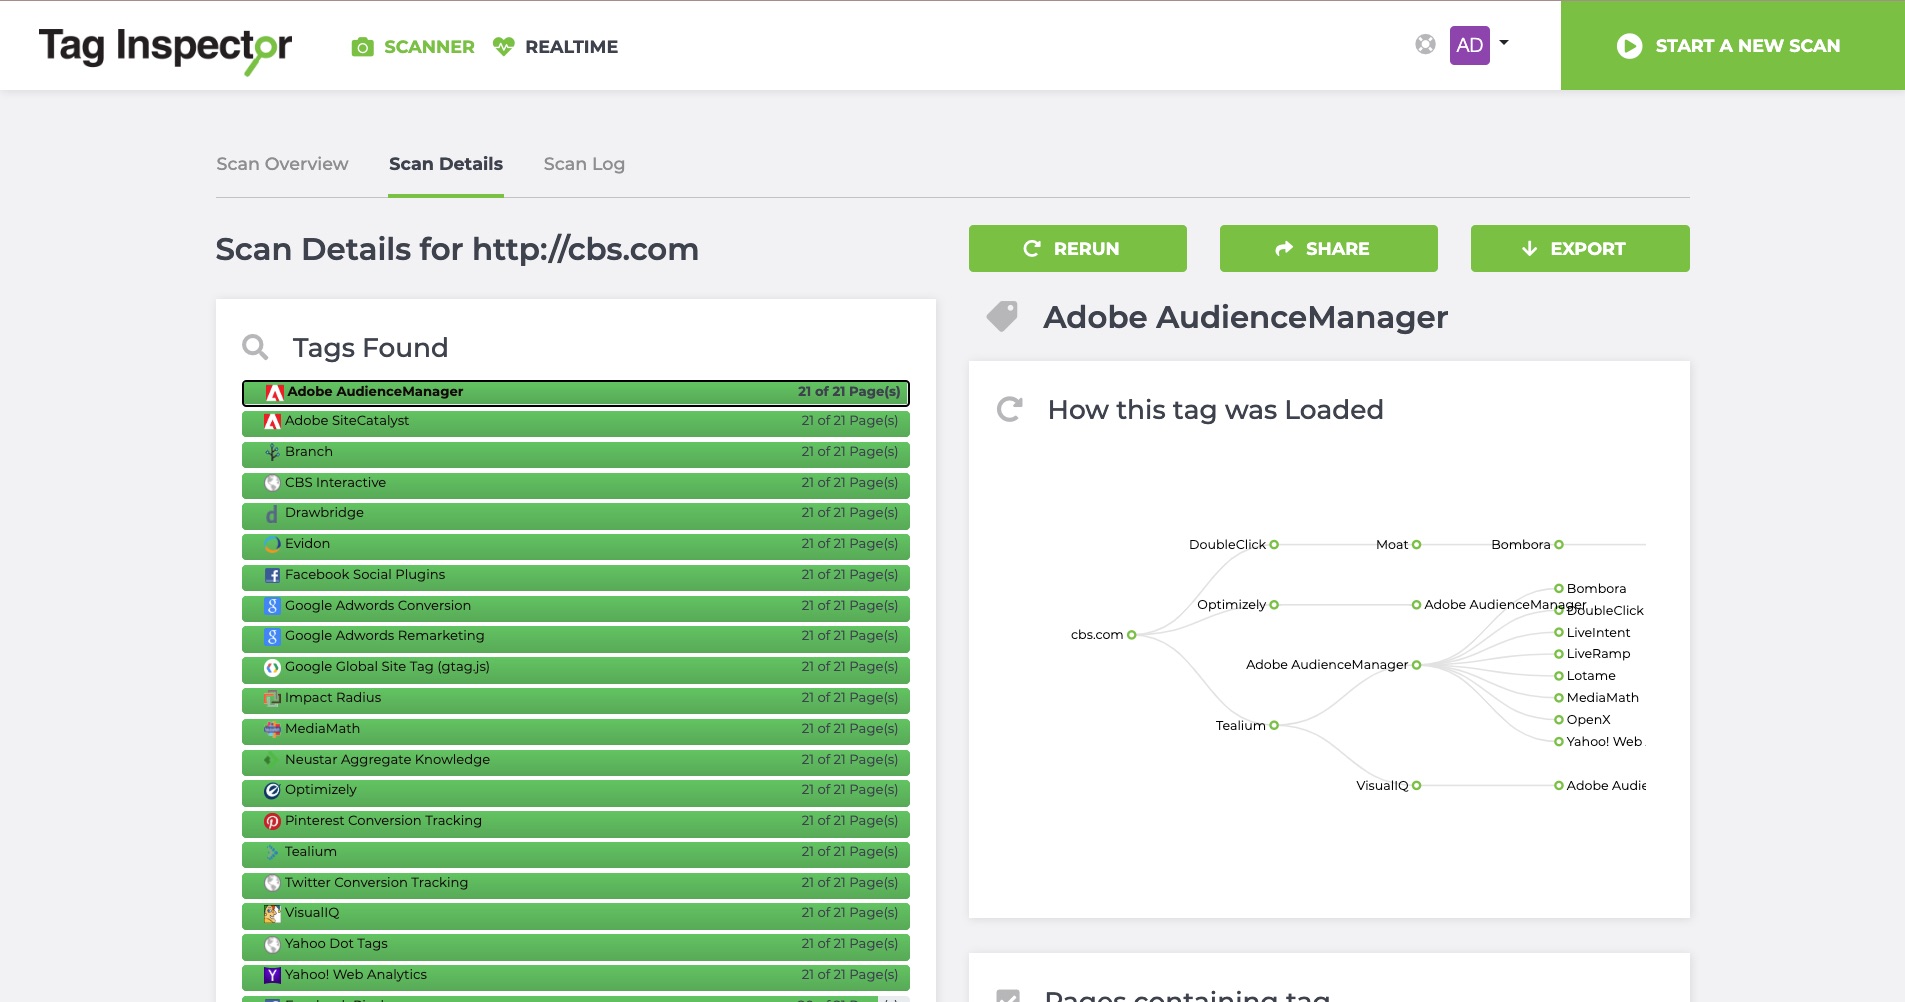Click the cbs.com root node in the graph
Image resolution: width=1905 pixels, height=1002 pixels.
(1132, 635)
